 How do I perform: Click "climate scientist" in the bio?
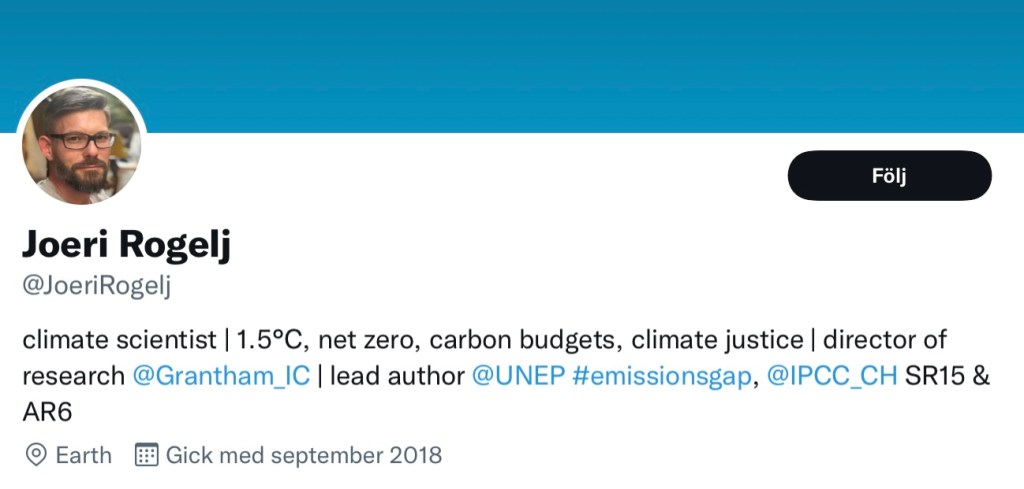118,339
